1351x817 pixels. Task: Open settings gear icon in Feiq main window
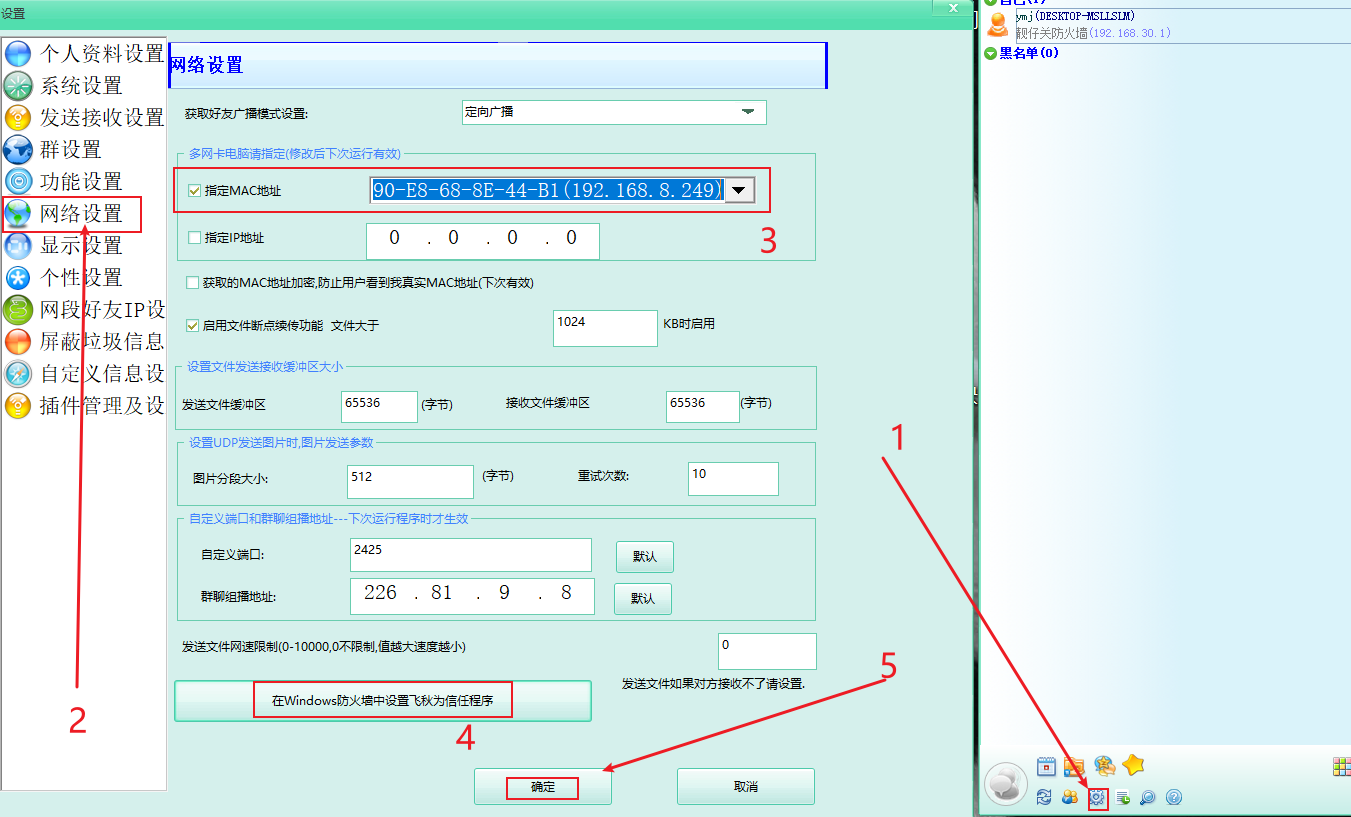tap(1097, 797)
